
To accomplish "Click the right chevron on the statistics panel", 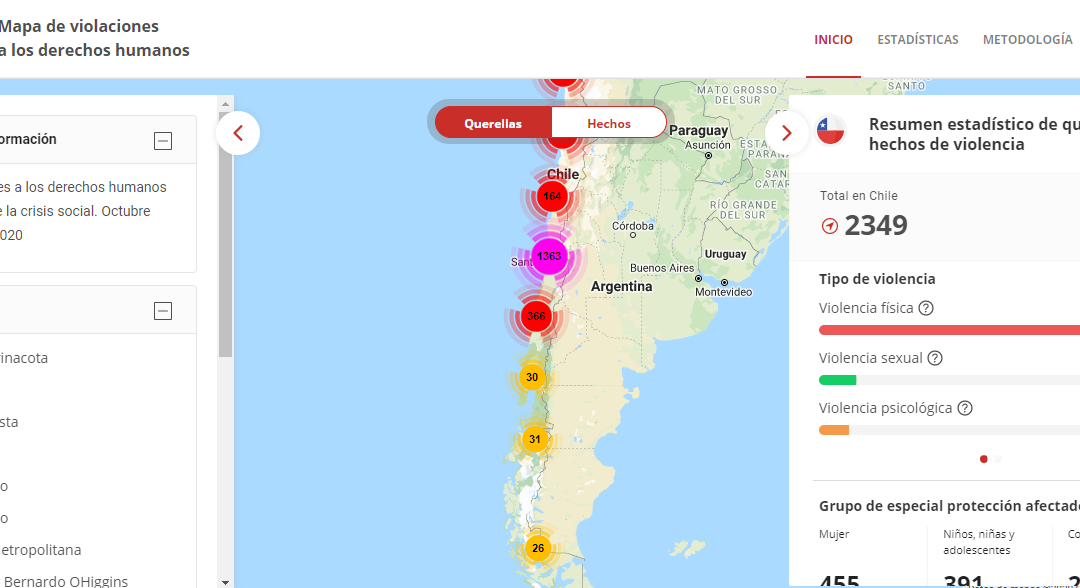I will tap(787, 132).
